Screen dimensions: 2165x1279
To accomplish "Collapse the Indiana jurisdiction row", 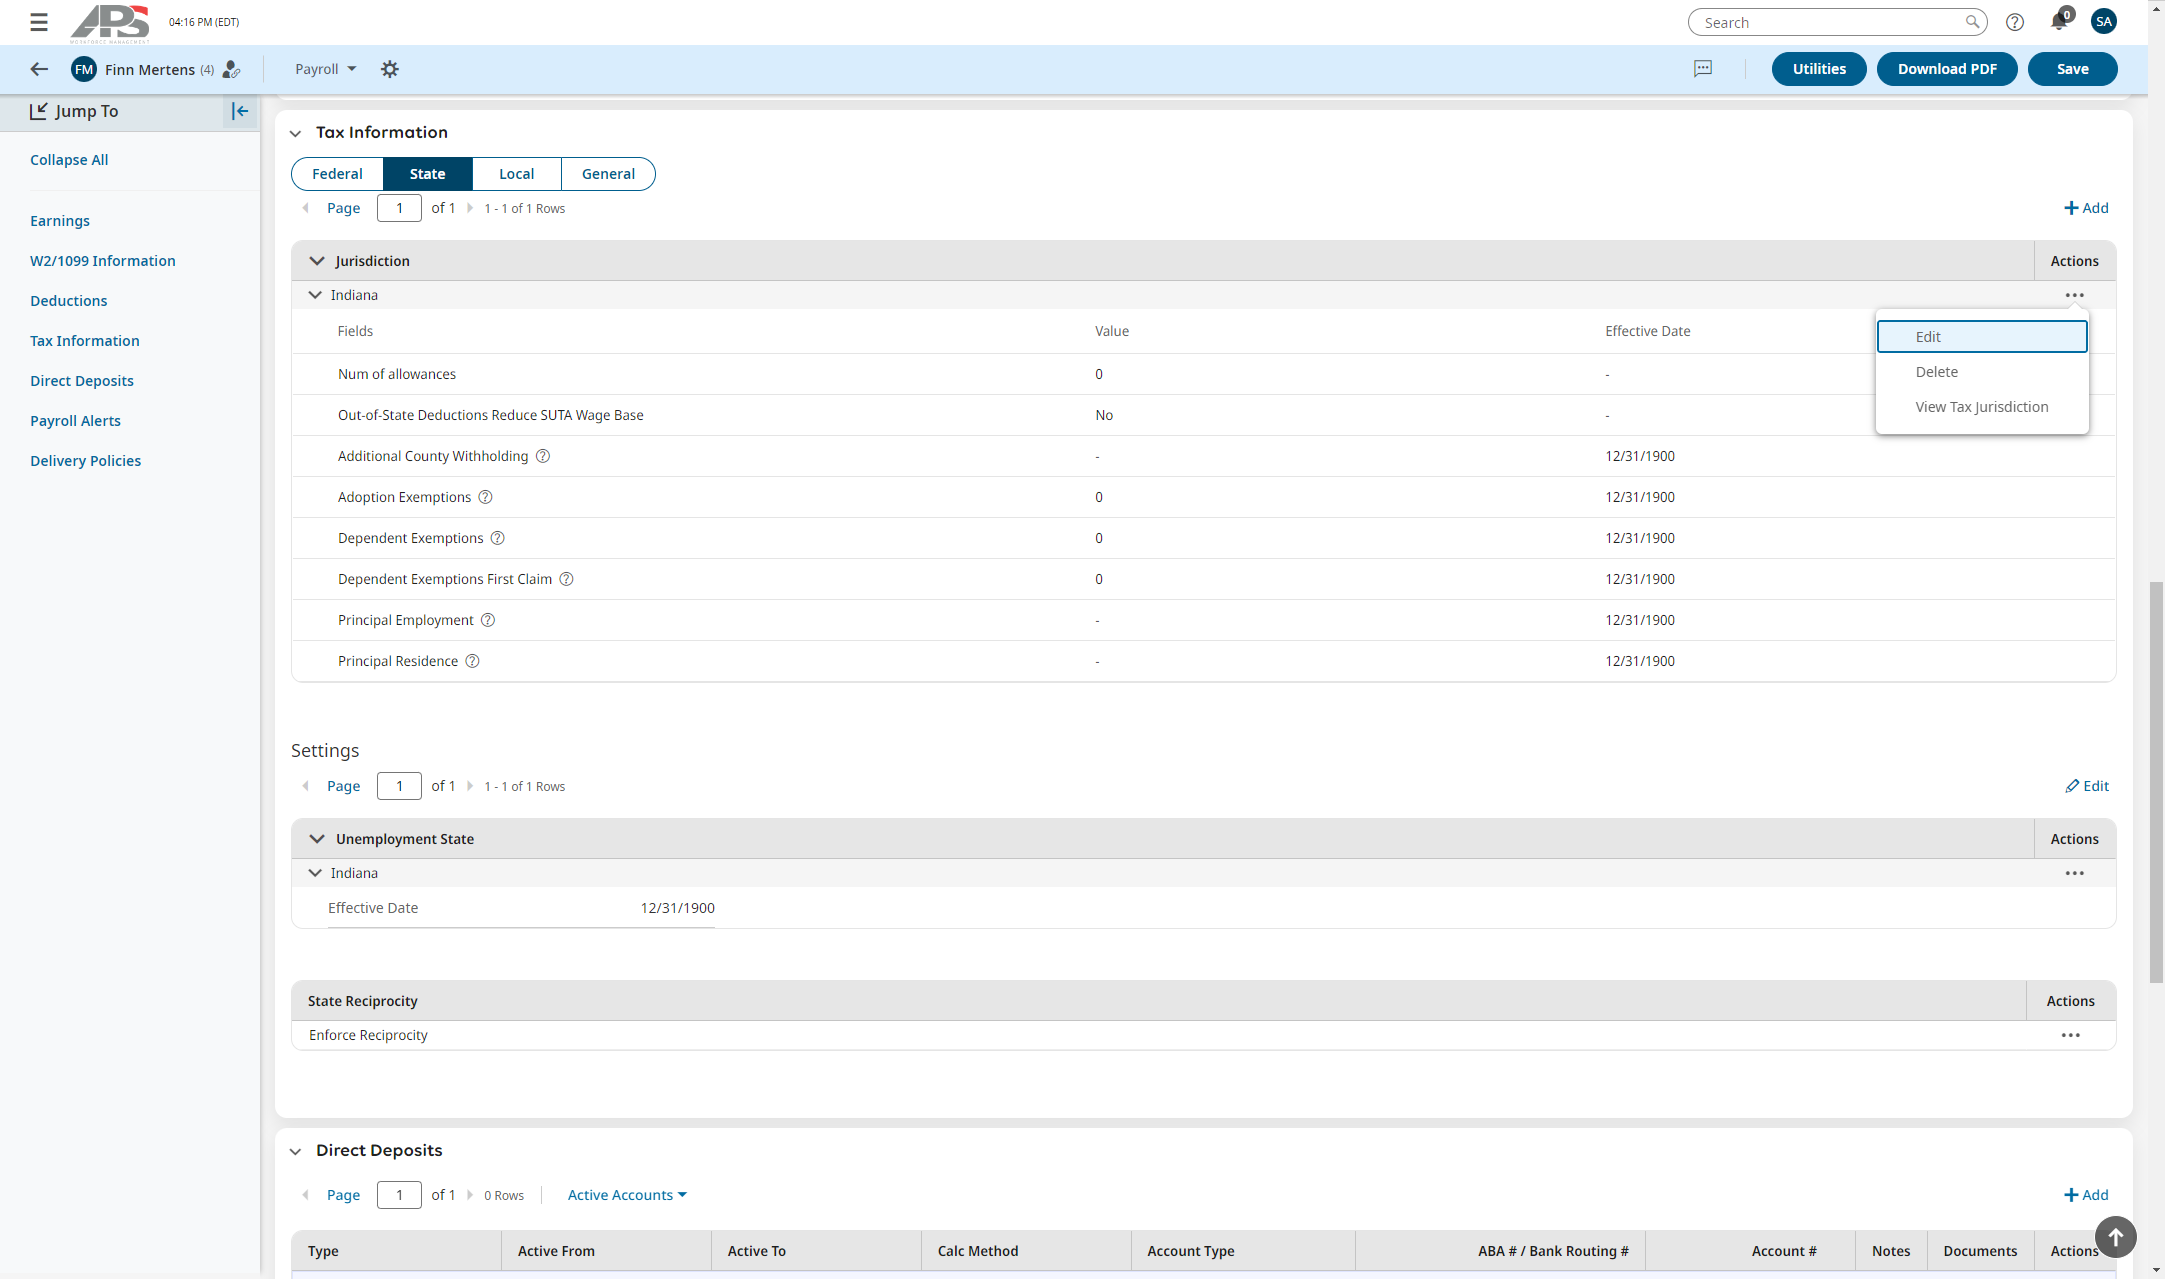I will 315,295.
